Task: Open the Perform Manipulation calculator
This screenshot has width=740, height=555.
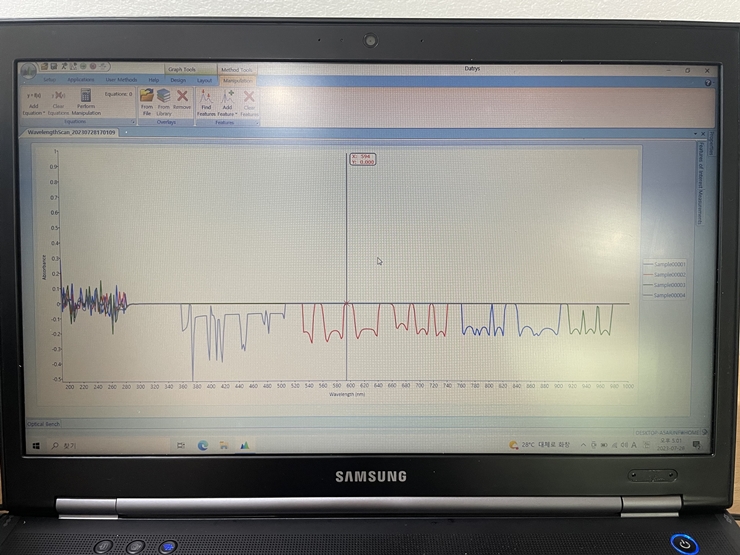Action: (87, 98)
